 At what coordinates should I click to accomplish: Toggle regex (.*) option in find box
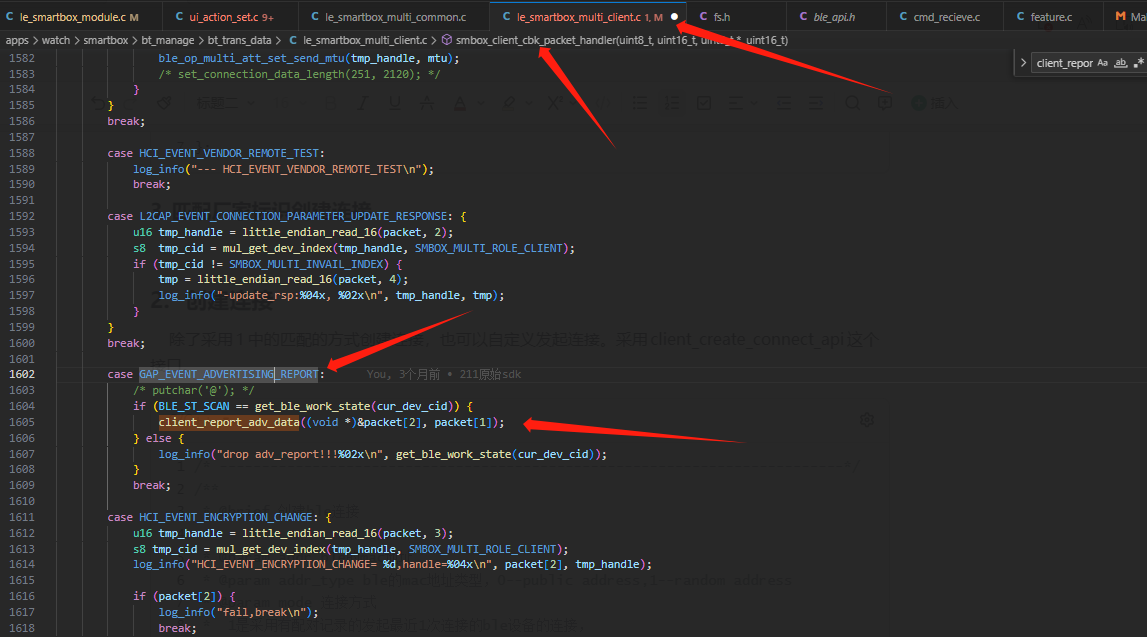[1138, 63]
